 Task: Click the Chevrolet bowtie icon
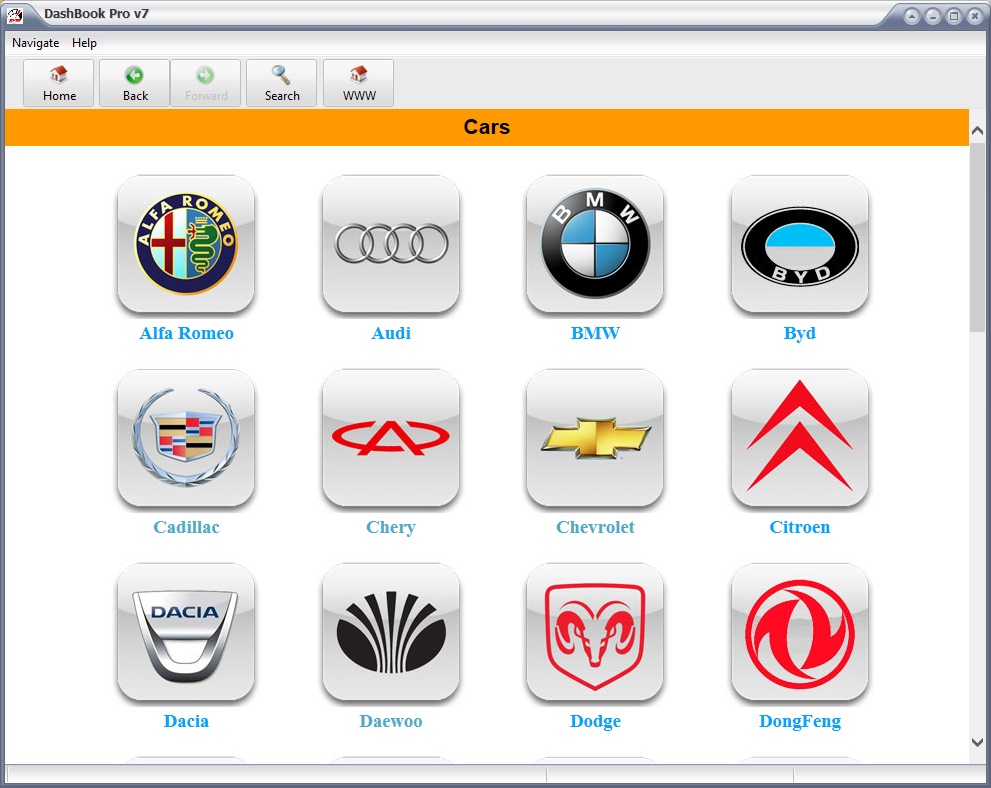pyautogui.click(x=595, y=438)
